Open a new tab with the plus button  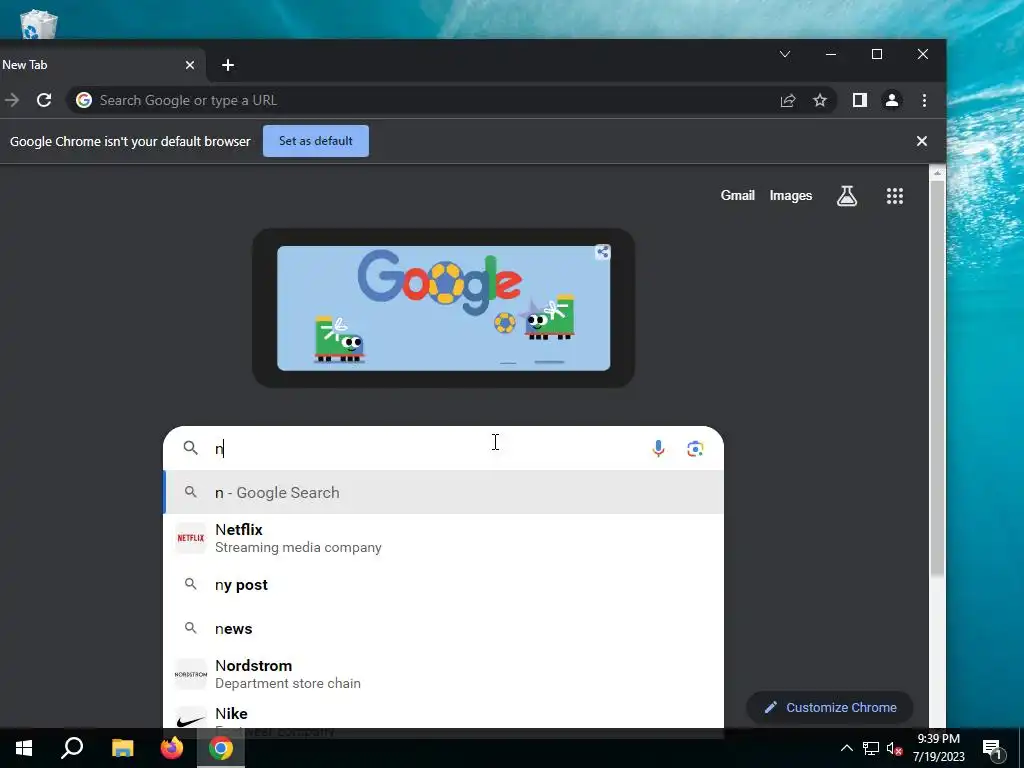pos(227,65)
